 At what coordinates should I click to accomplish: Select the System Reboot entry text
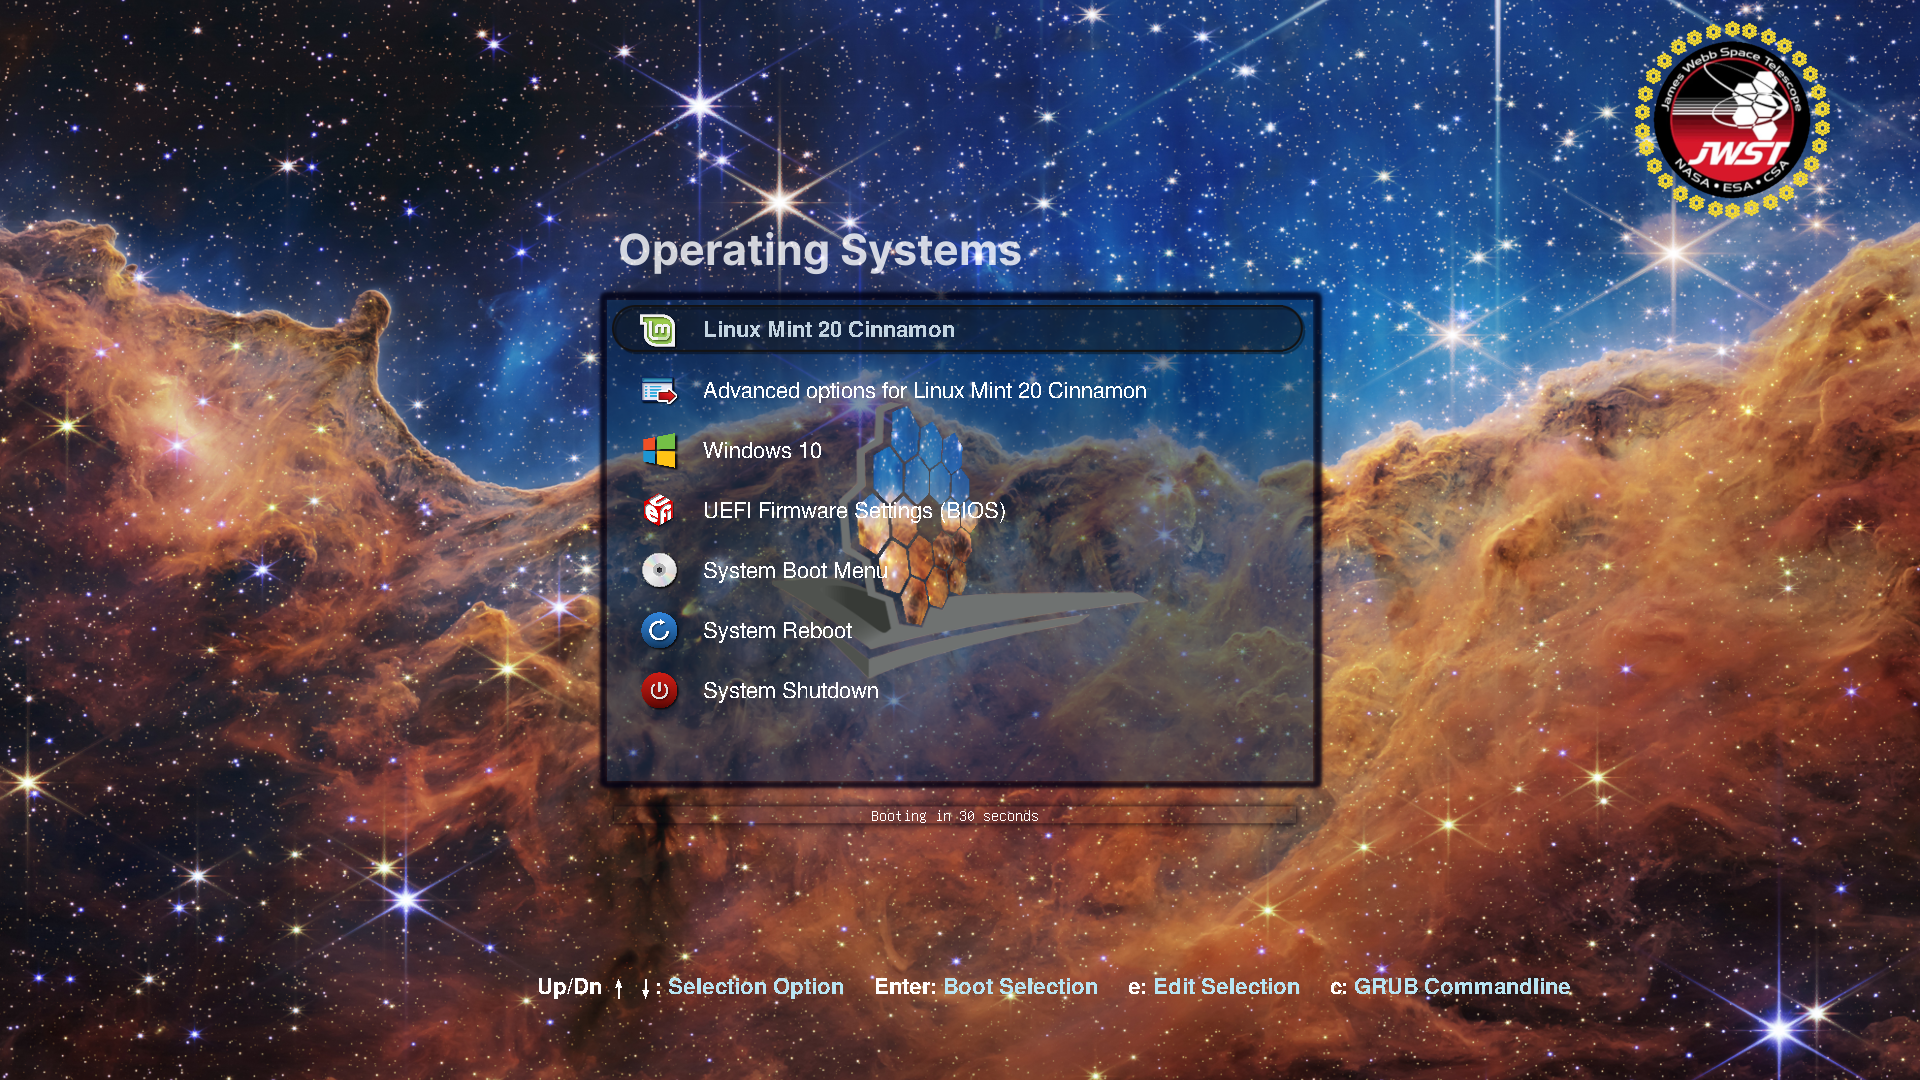click(777, 631)
